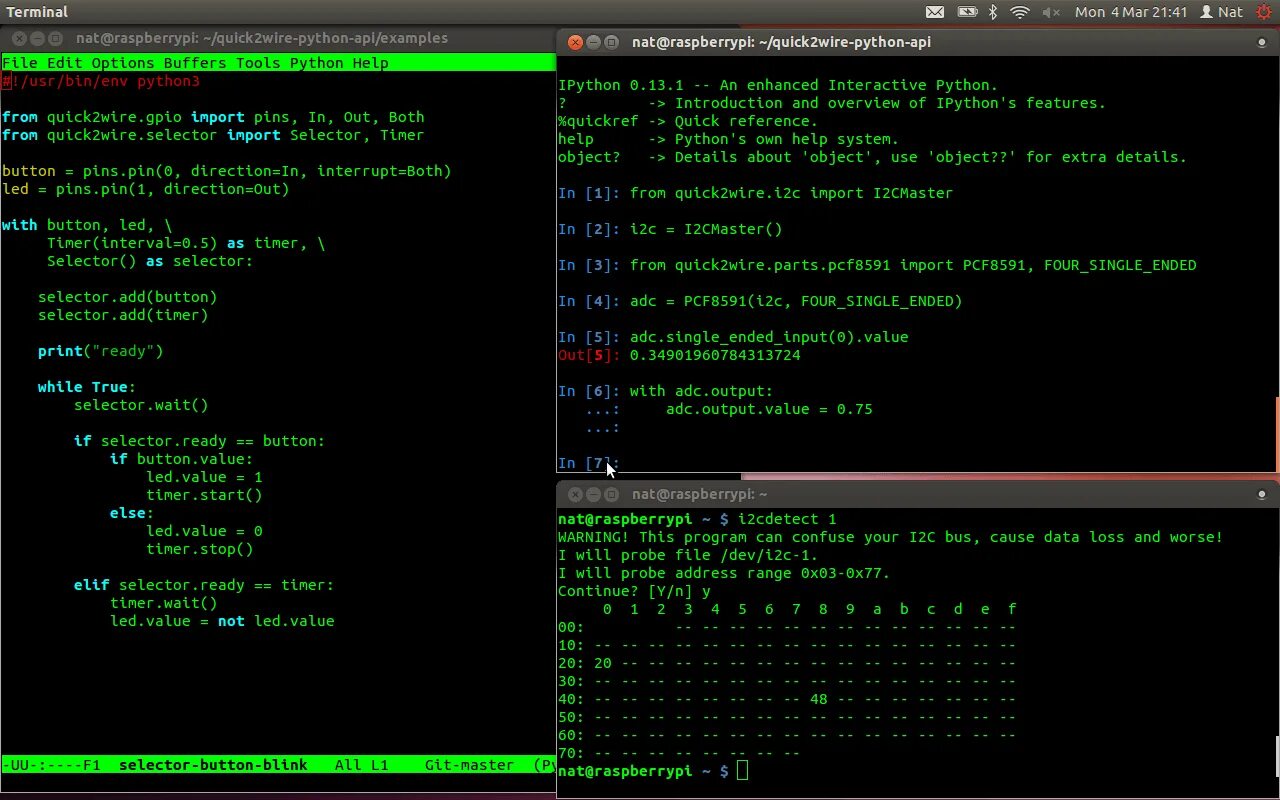The height and width of the screenshot is (800, 1280).
Task: Maximize the quick2wire-python-api IPython terminal window
Action: pos(611,42)
